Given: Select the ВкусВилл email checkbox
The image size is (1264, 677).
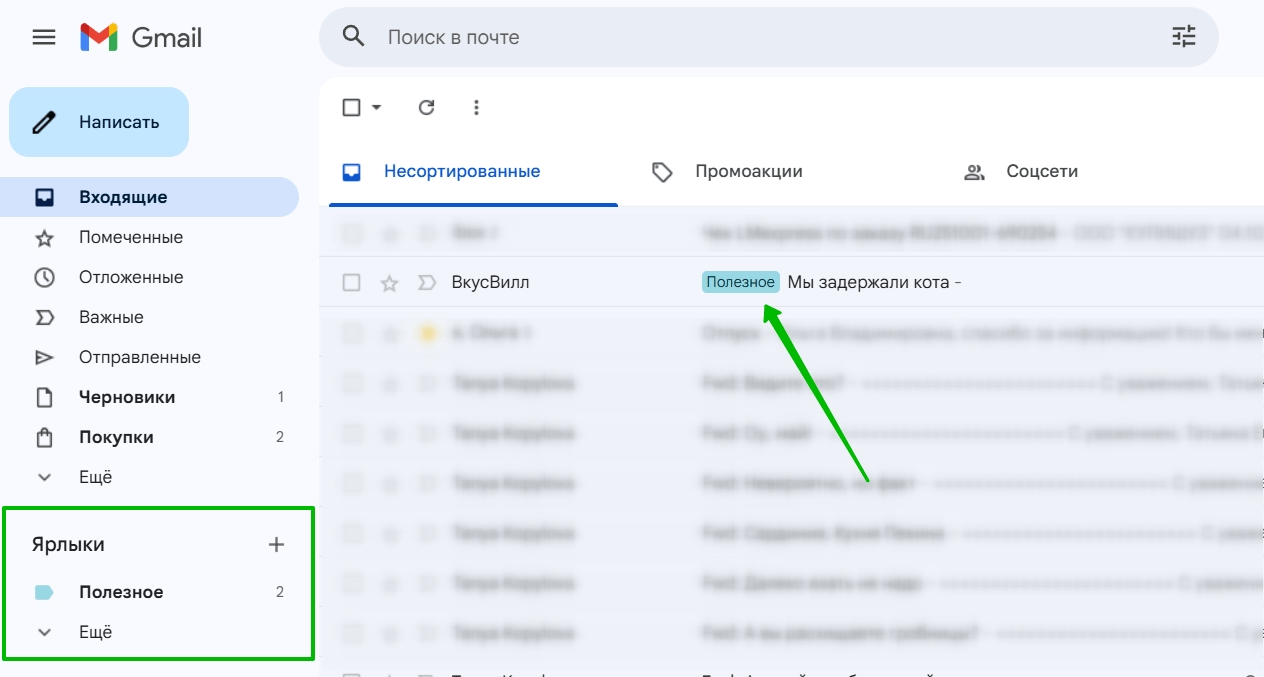Looking at the screenshot, I should [x=351, y=283].
